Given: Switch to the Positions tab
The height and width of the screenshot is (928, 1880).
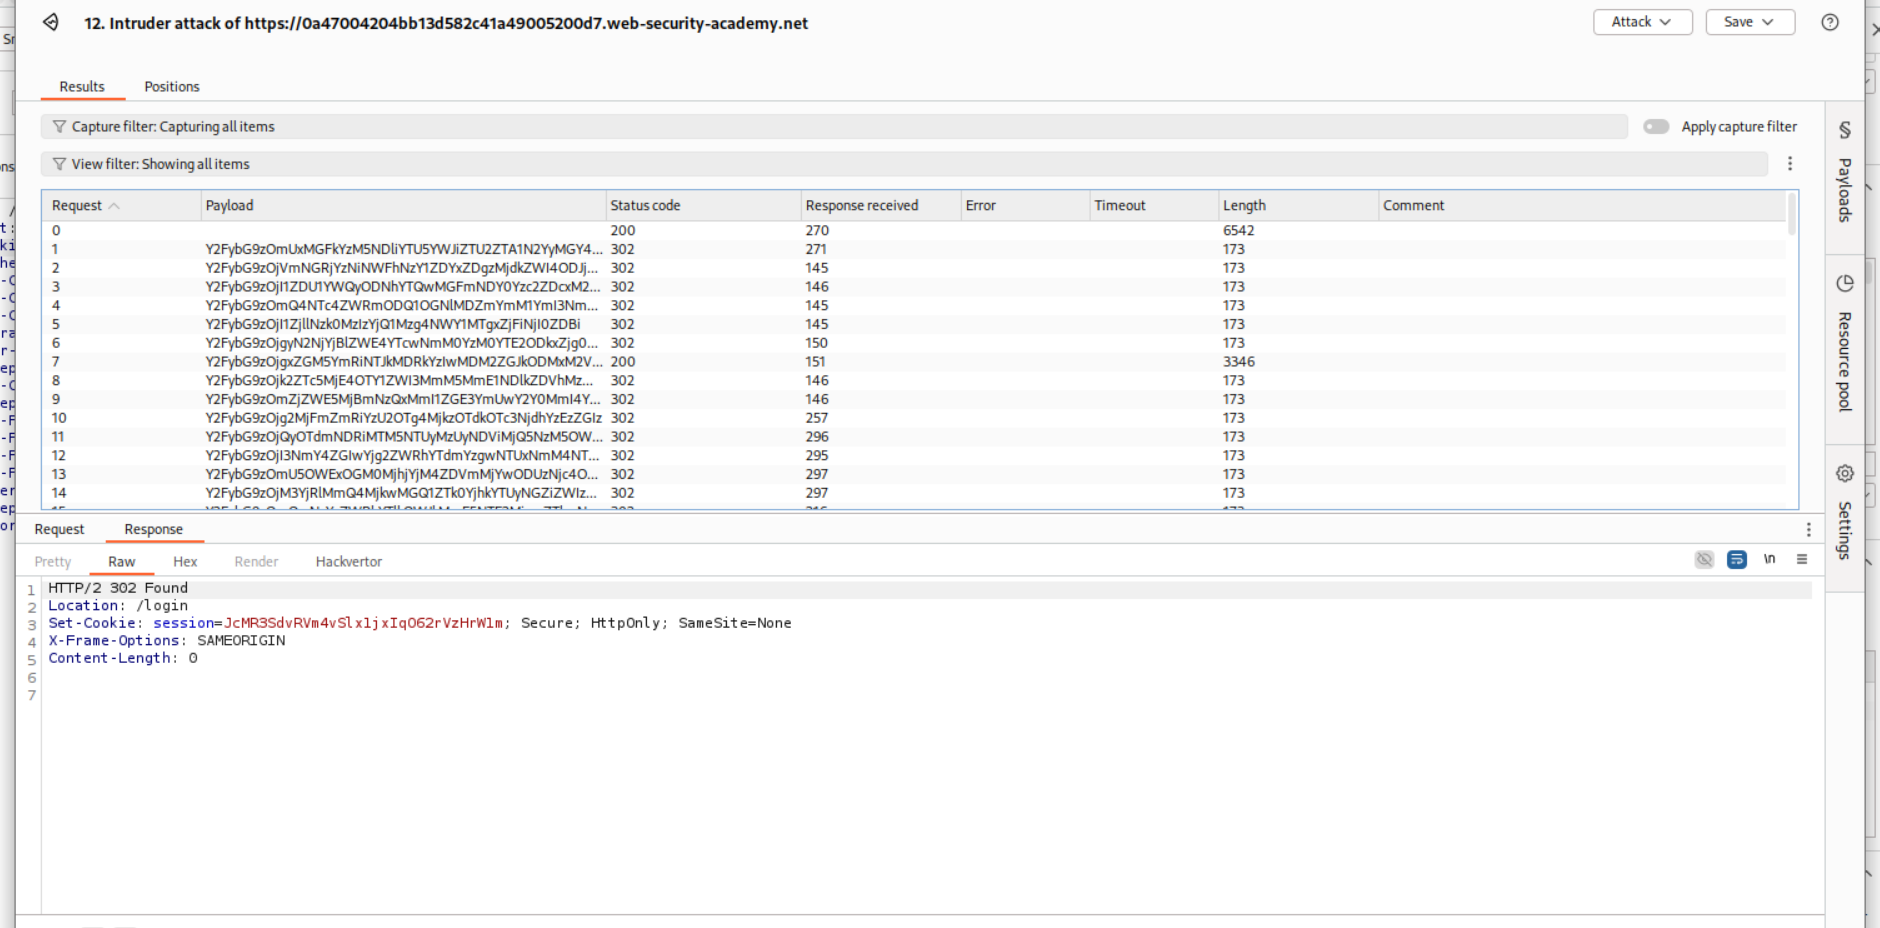Looking at the screenshot, I should point(171,87).
